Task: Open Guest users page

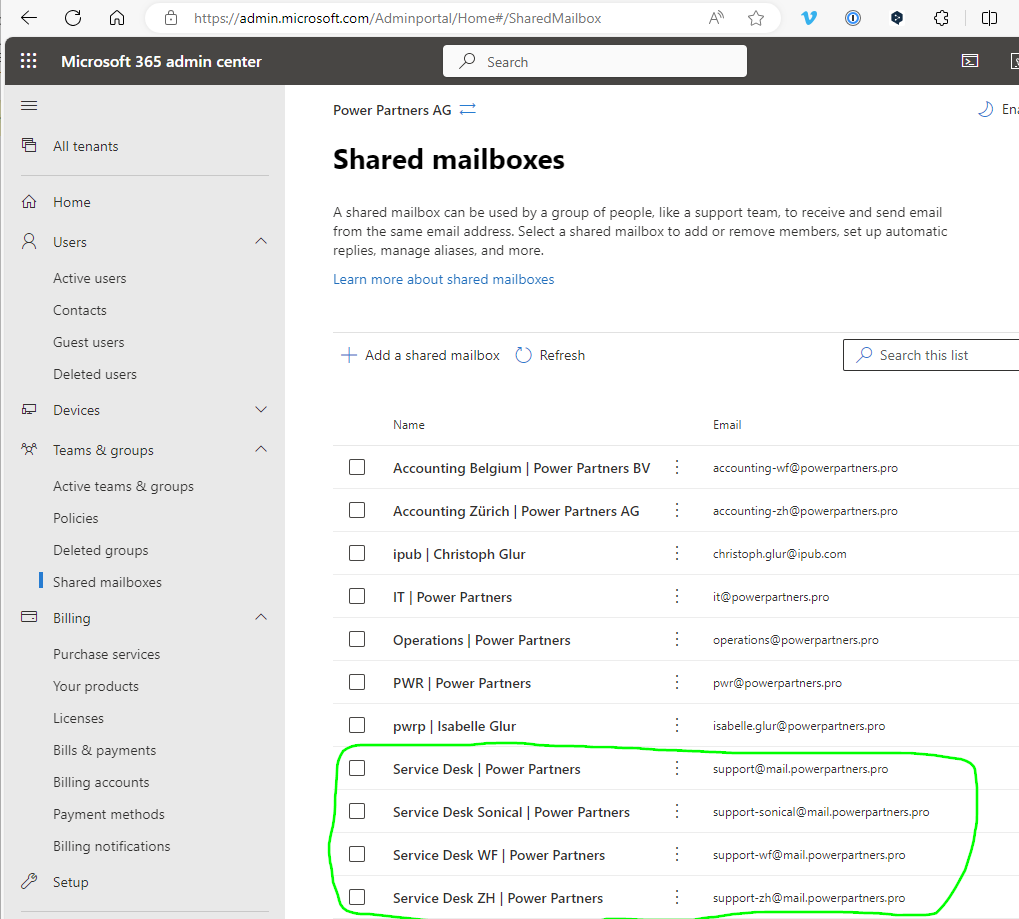Action: (88, 343)
